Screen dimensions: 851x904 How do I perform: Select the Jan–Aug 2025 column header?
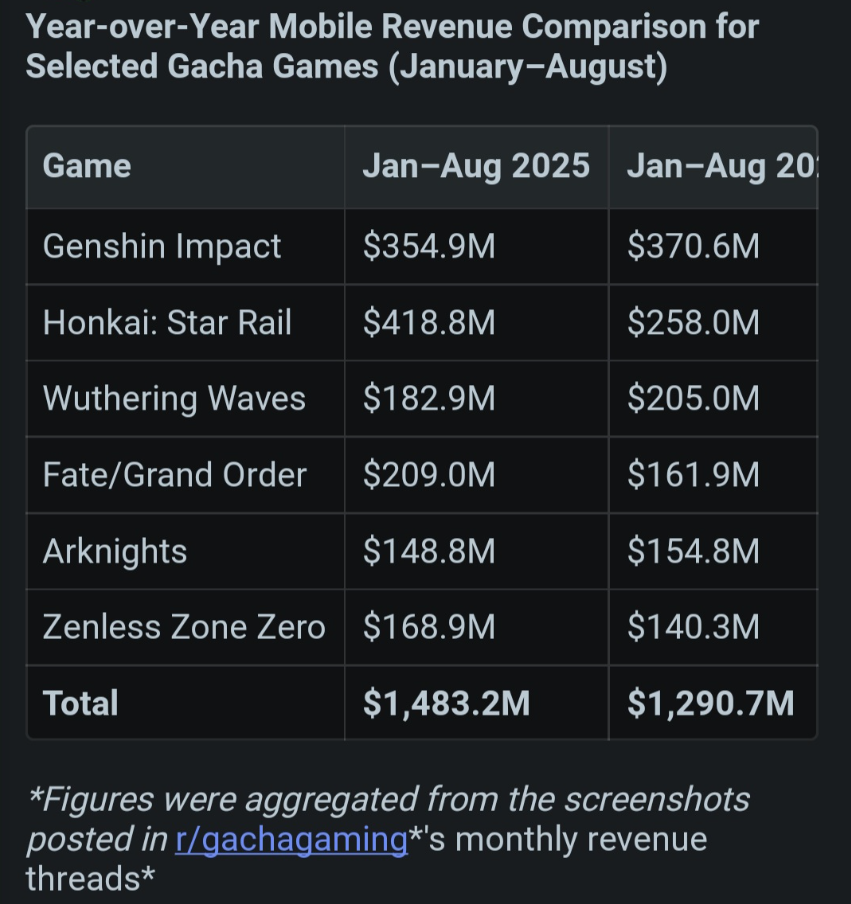pos(476,166)
